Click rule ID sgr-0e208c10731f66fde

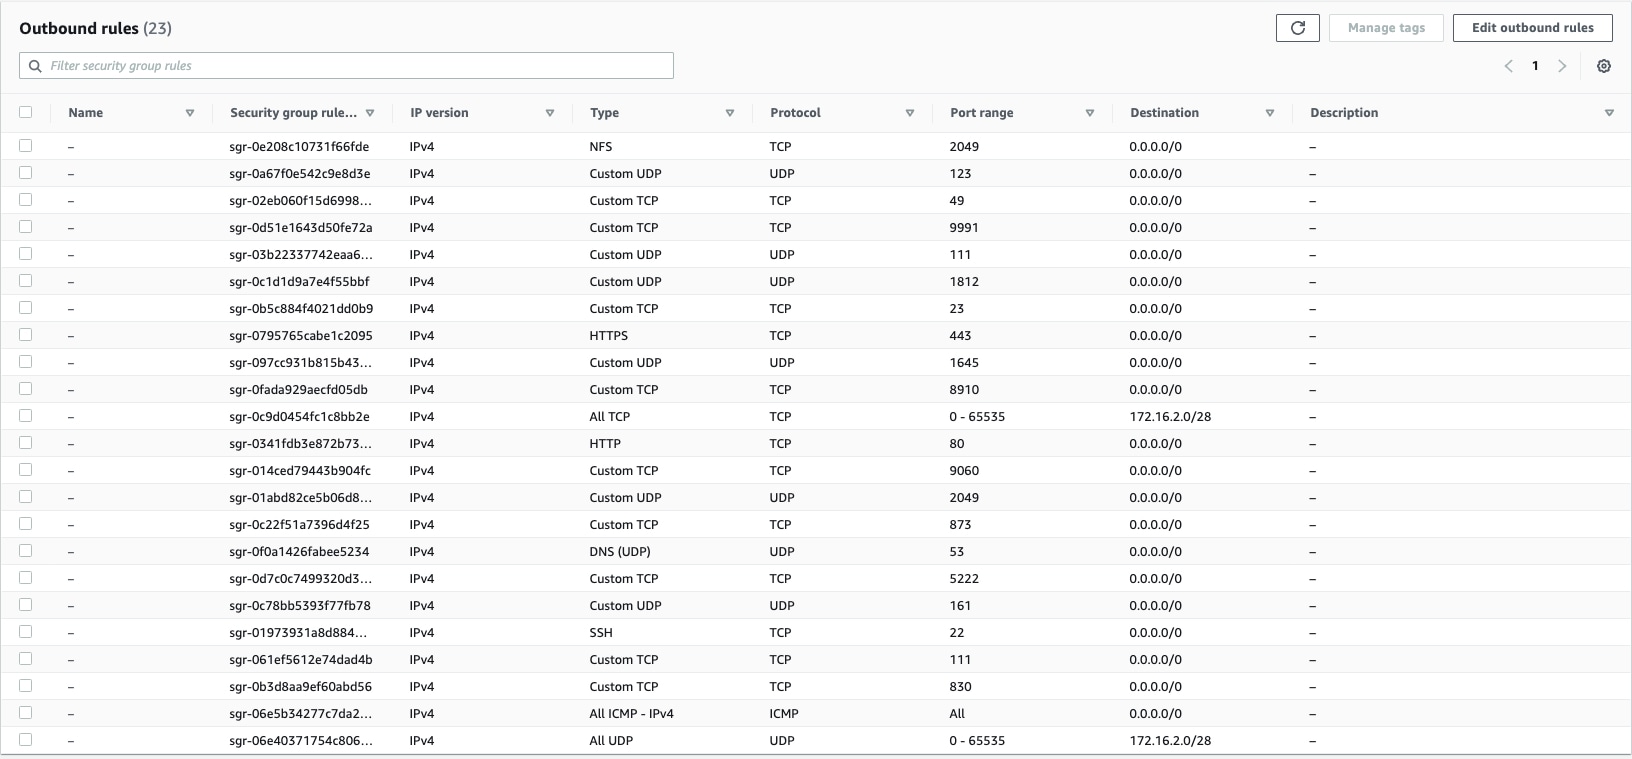299,147
